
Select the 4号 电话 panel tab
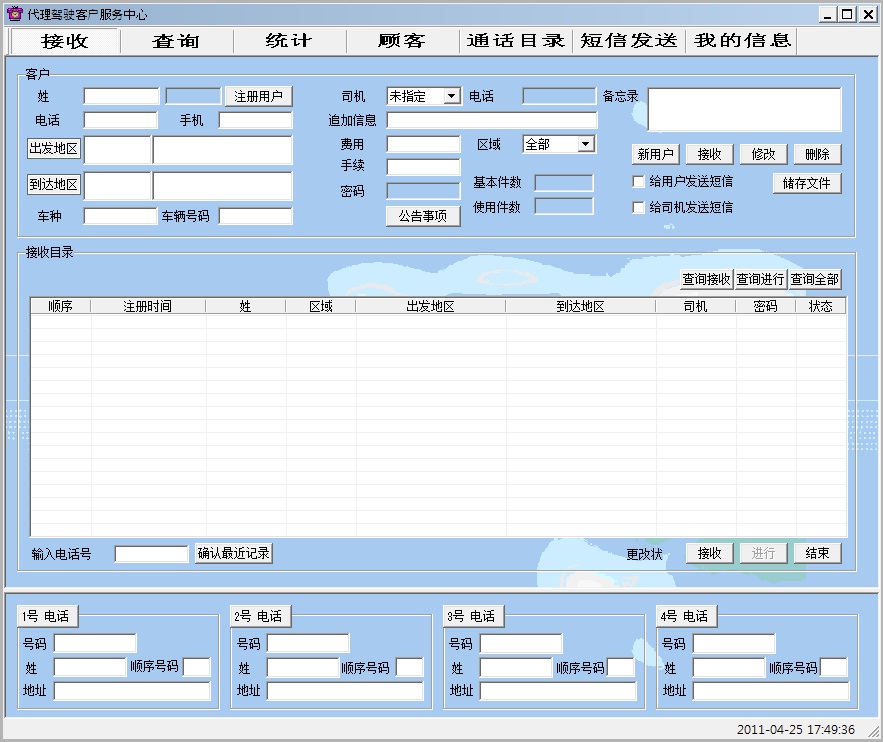coord(686,616)
